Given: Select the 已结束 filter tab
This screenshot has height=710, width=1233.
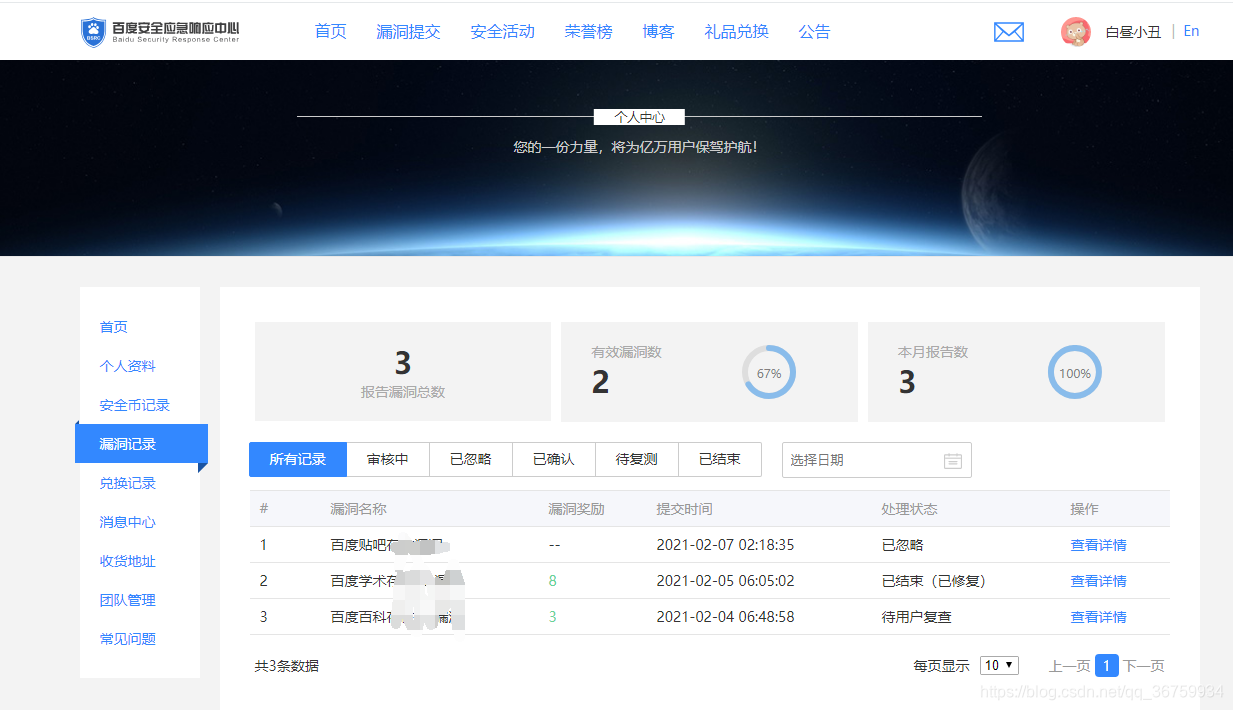Looking at the screenshot, I should coord(720,460).
